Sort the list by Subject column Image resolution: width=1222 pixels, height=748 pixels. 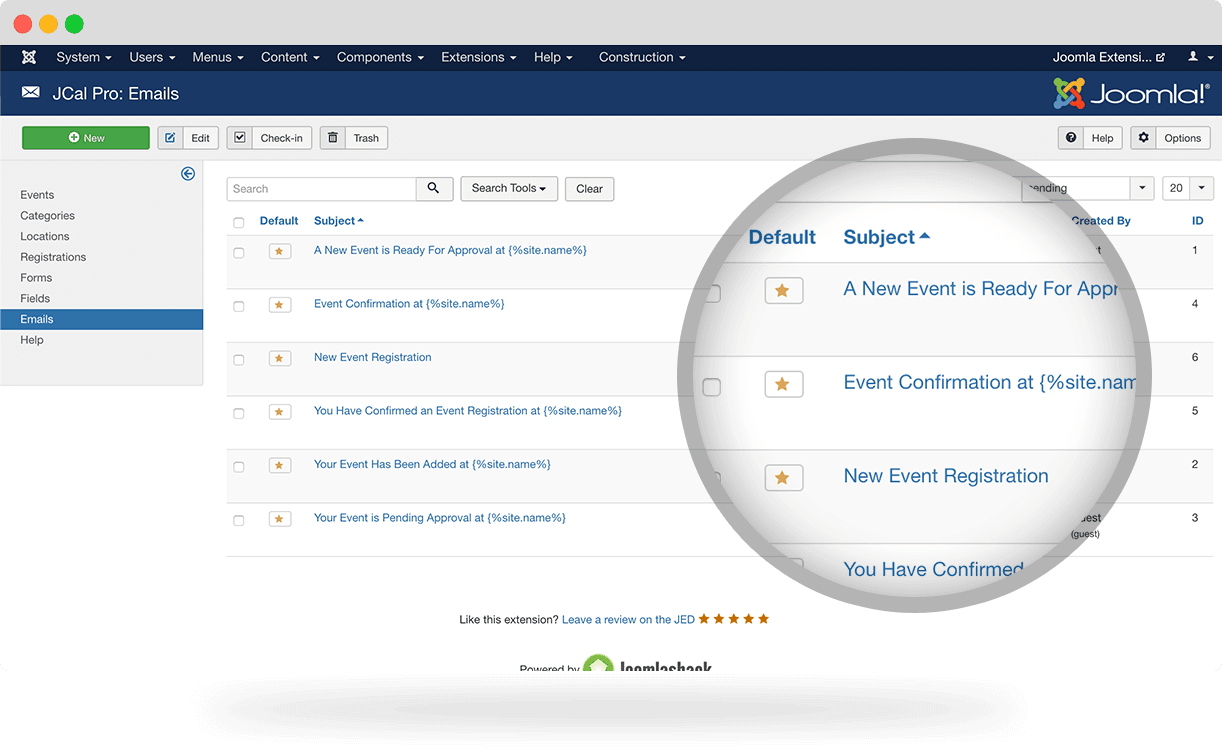pyautogui.click(x=339, y=221)
